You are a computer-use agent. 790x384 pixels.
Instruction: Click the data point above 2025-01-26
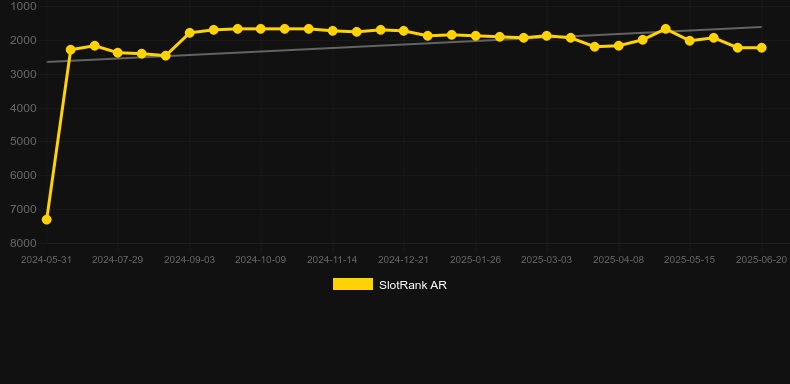pos(475,36)
